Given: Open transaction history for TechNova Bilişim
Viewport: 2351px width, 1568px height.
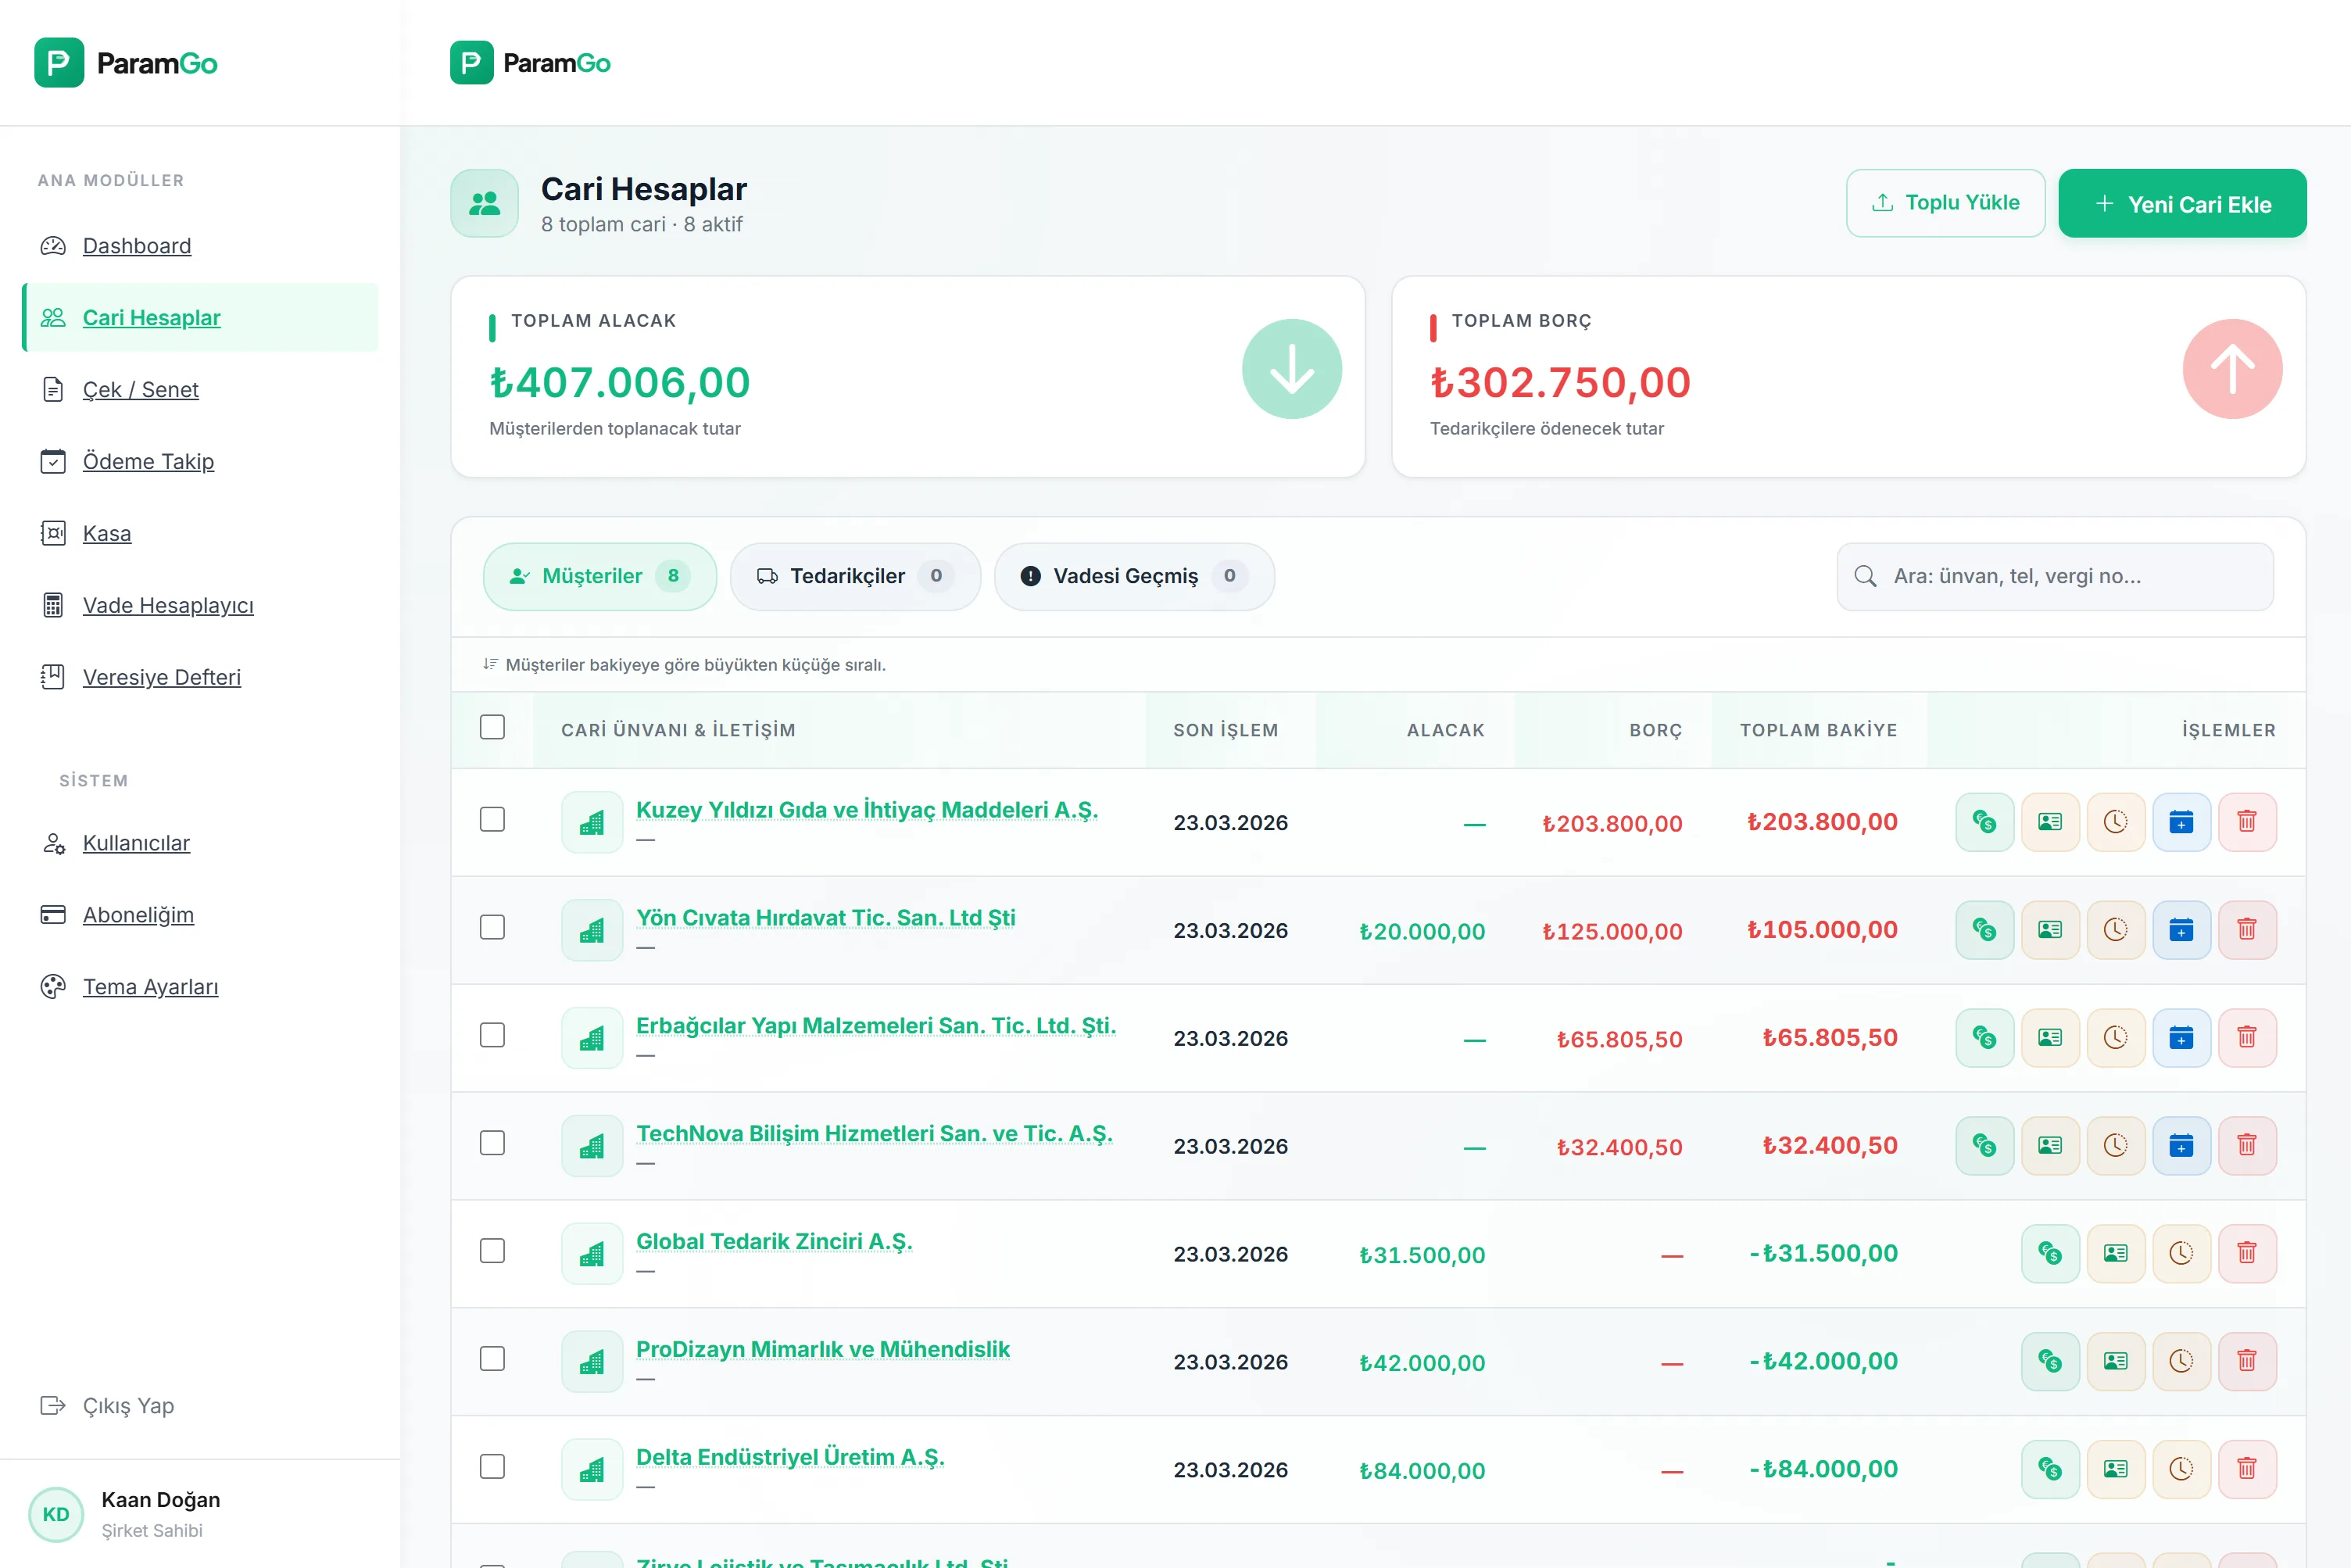Looking at the screenshot, I should pyautogui.click(x=2117, y=1145).
